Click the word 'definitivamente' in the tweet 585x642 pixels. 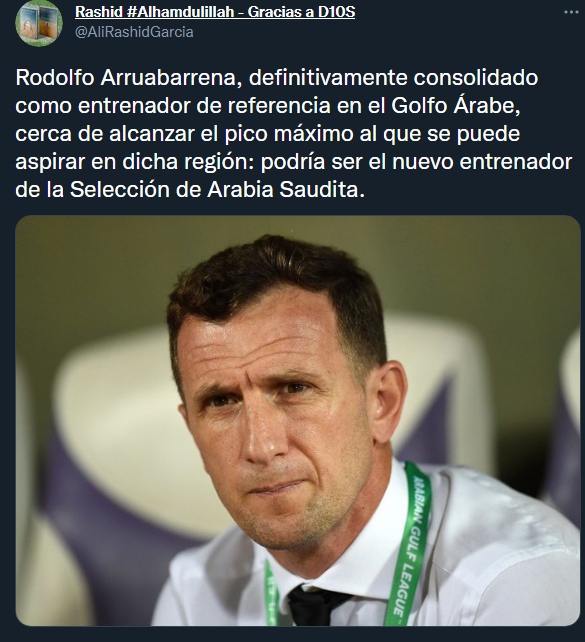click(328, 78)
